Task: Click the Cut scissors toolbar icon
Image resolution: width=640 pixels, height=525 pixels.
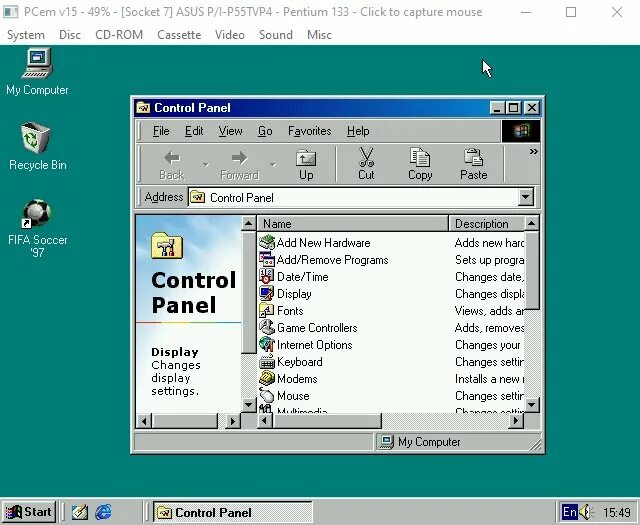Action: tap(366, 158)
